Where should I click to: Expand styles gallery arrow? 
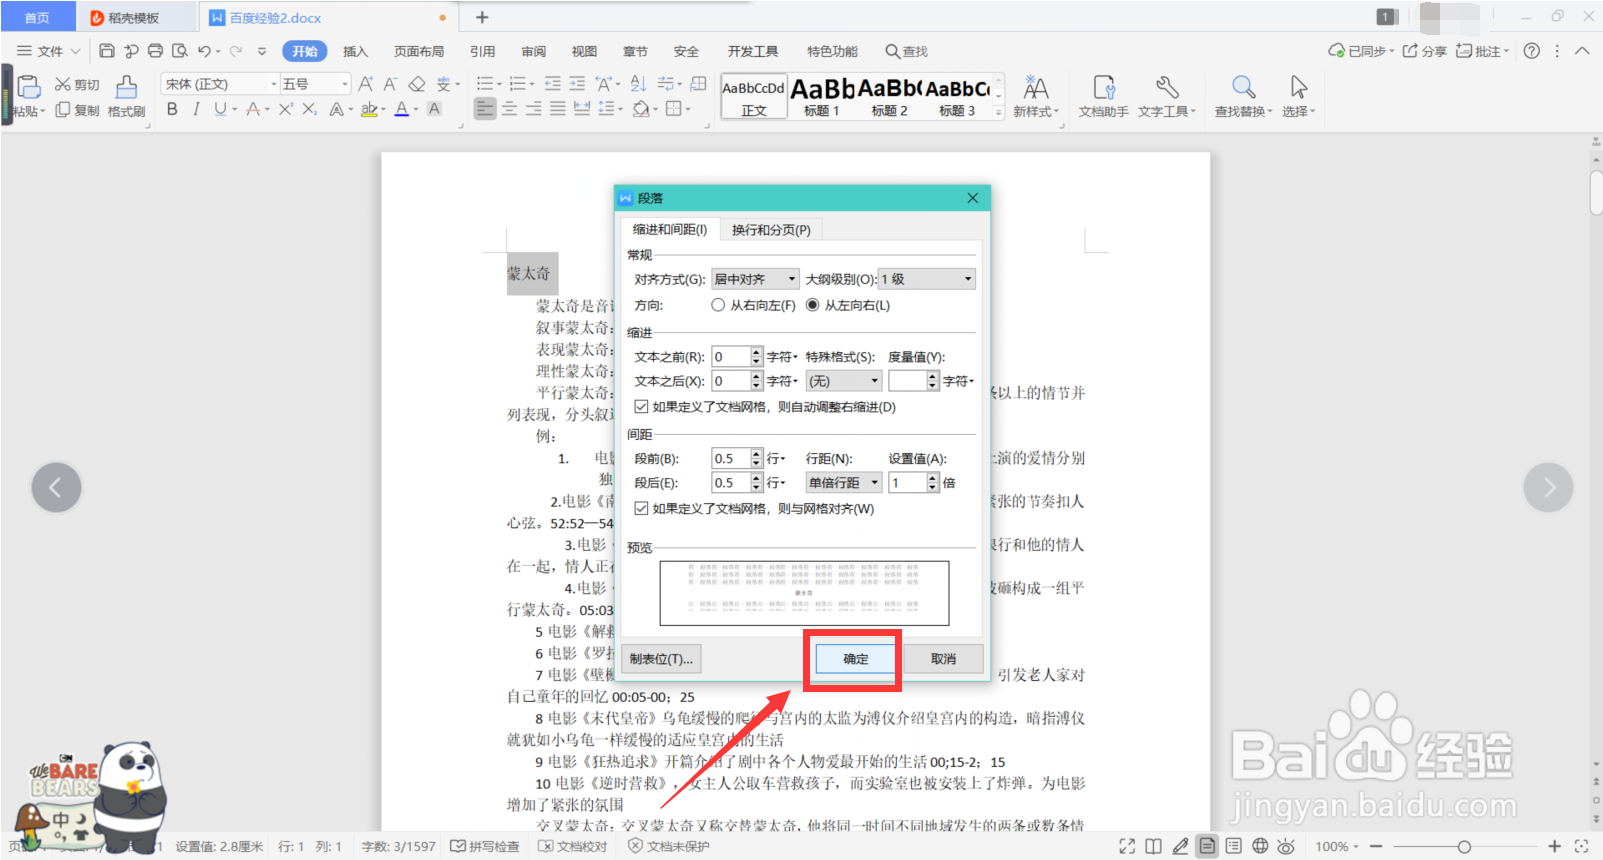998,113
